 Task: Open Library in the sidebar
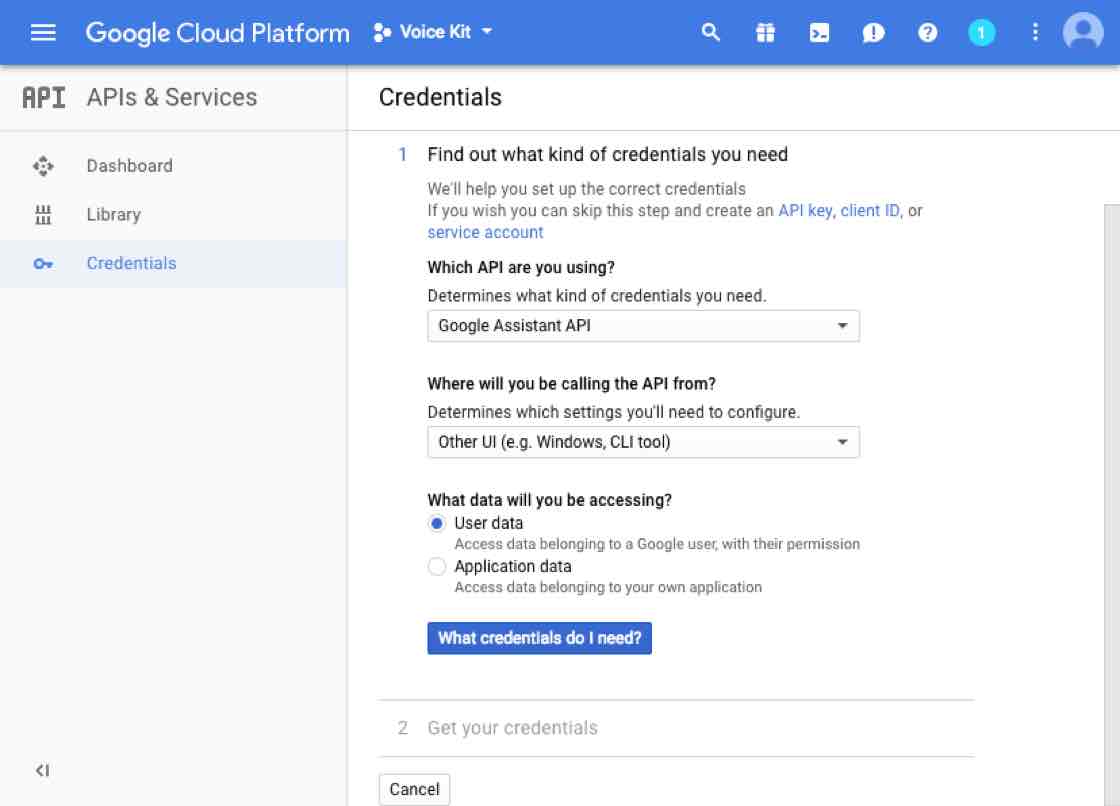[113, 215]
